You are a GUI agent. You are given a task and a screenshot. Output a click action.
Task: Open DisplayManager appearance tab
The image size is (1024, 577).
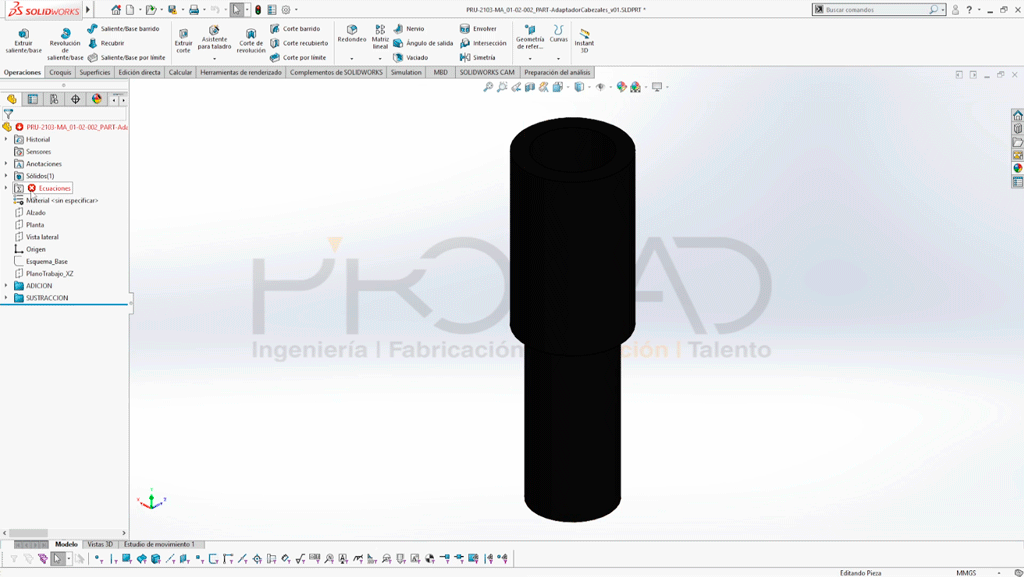coord(97,99)
